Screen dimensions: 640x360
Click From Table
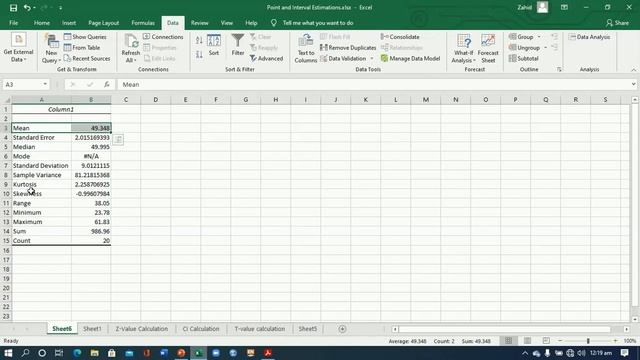coord(82,48)
